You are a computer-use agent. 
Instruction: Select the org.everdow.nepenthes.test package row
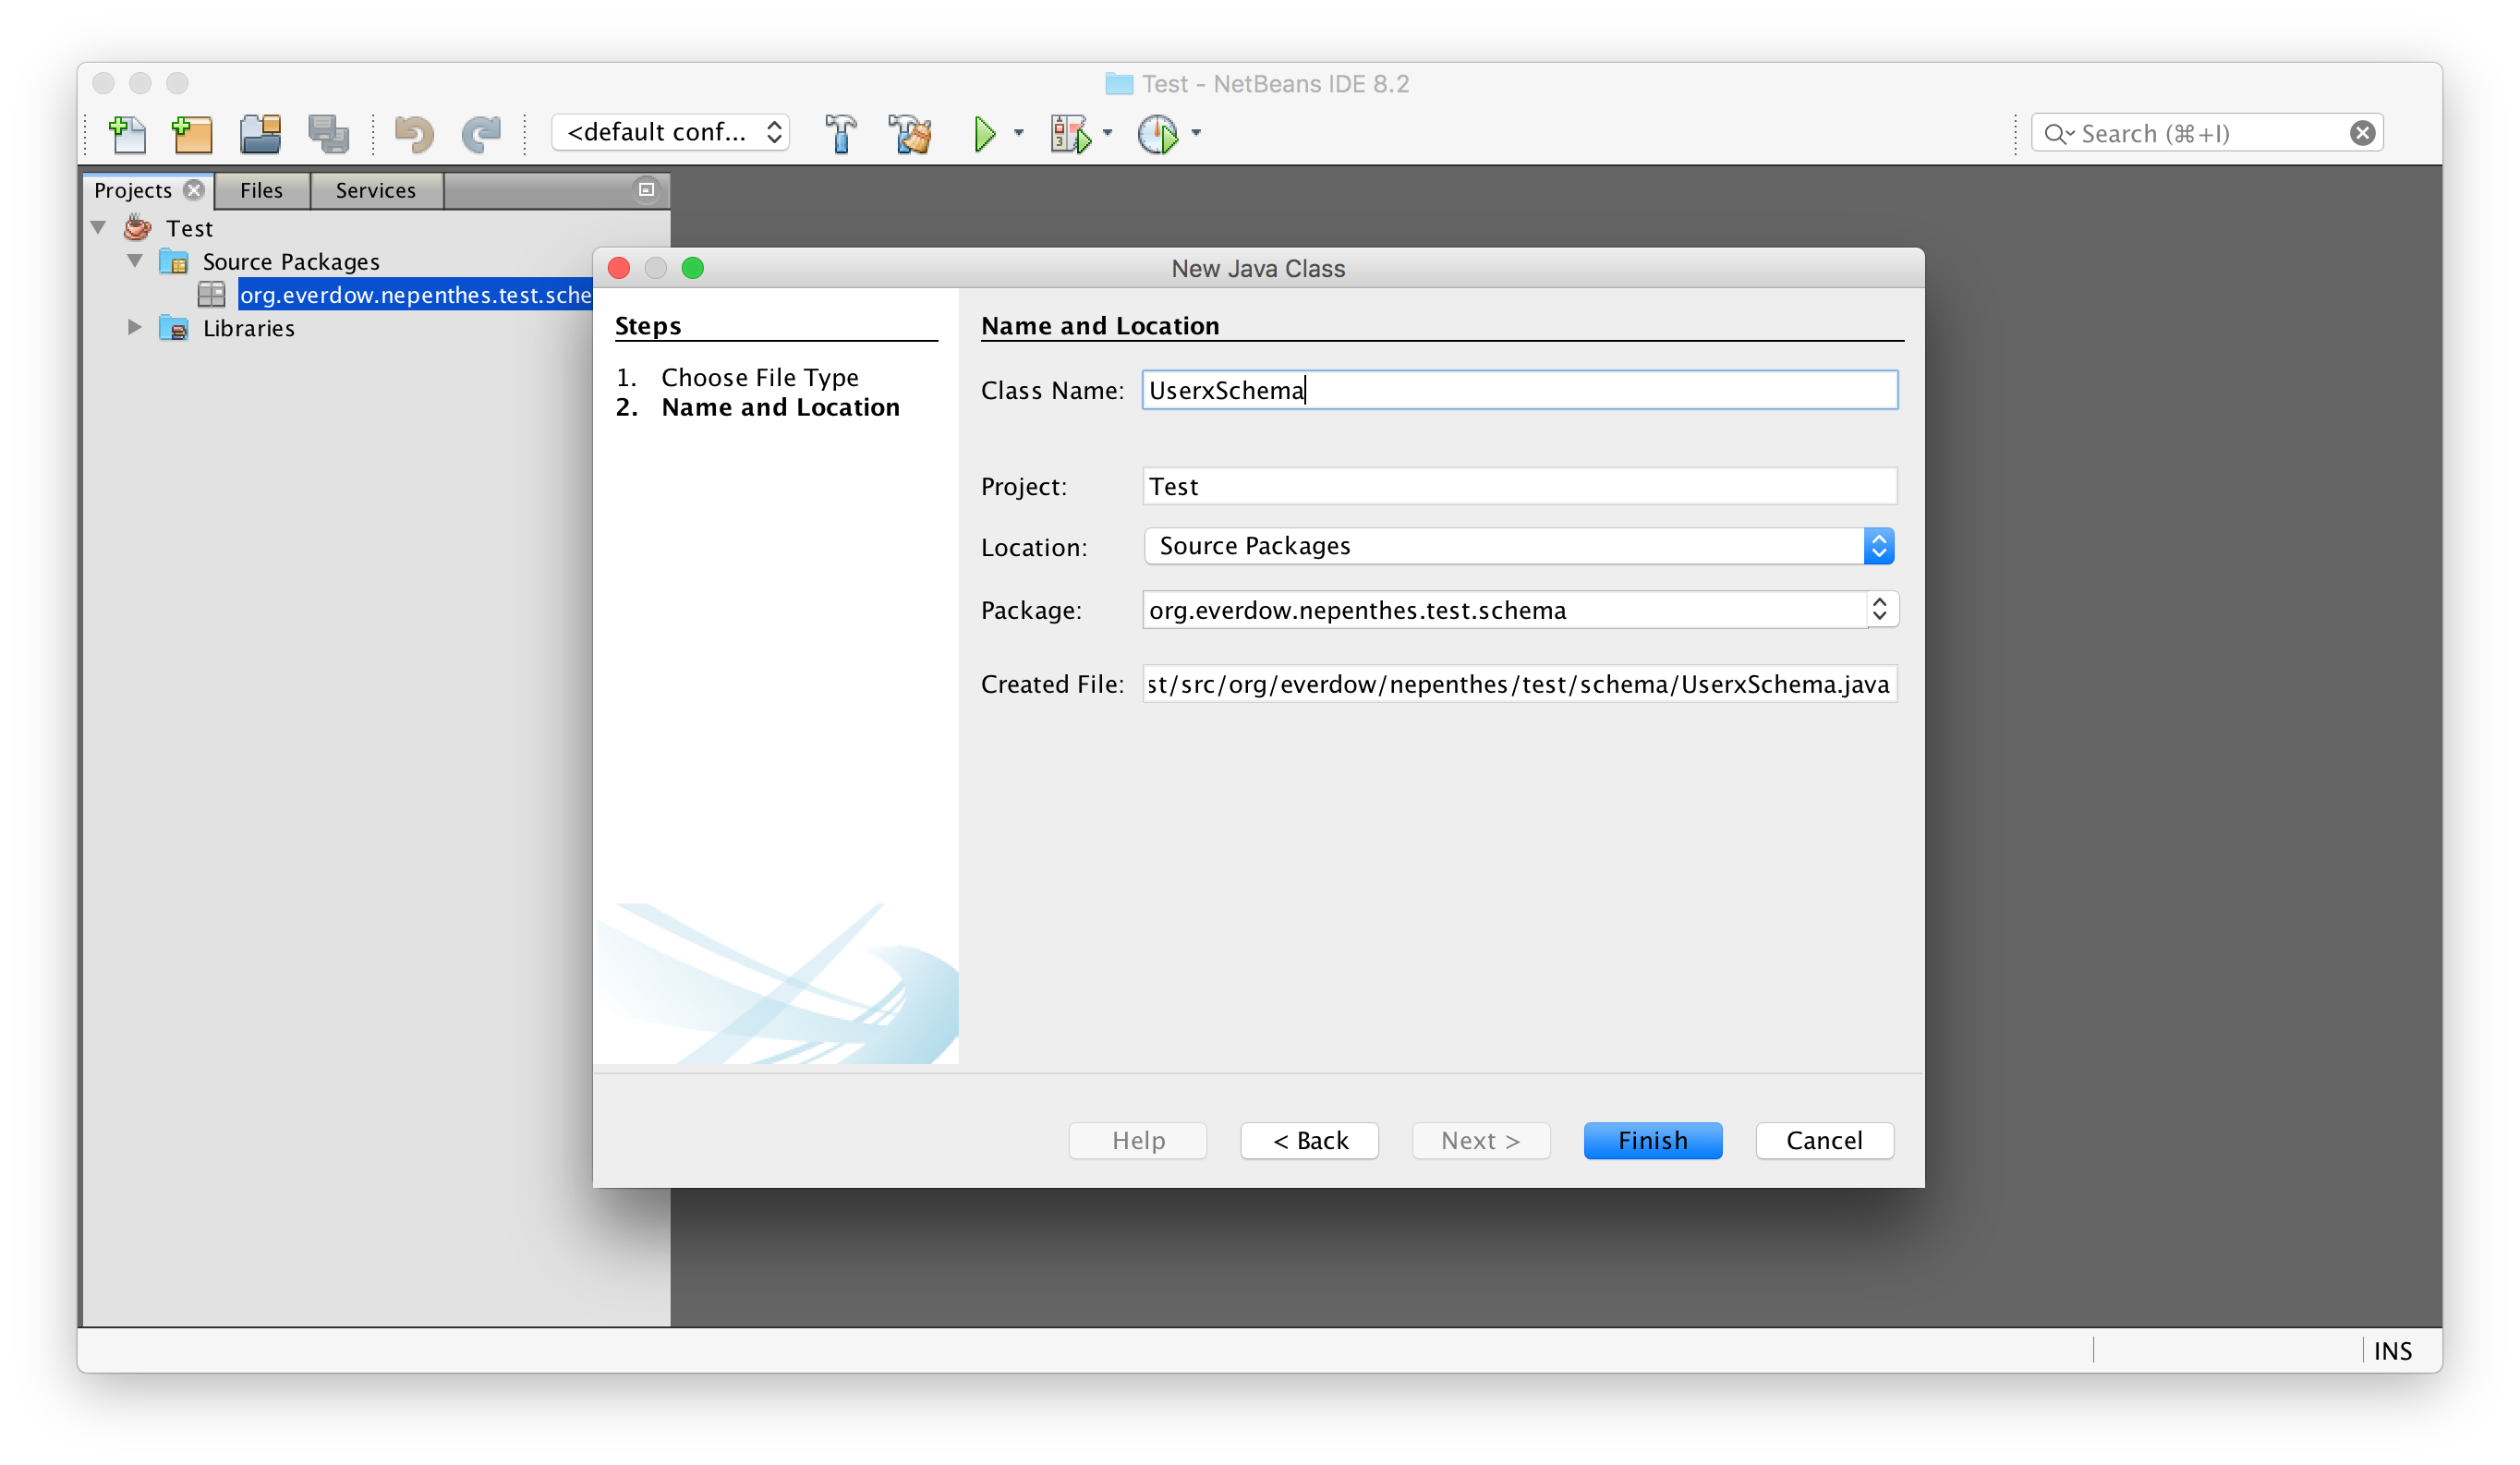click(416, 294)
